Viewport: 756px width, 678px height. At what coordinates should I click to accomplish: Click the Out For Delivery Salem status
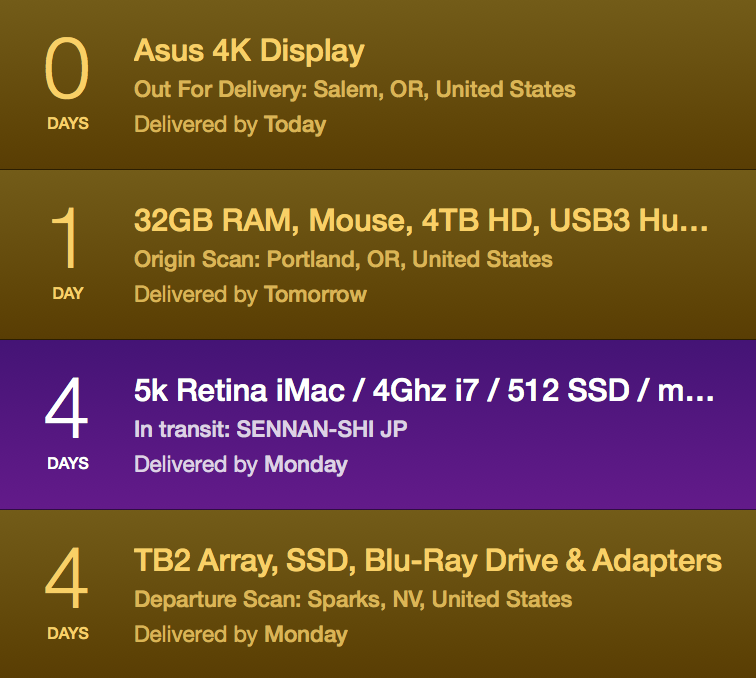354,89
